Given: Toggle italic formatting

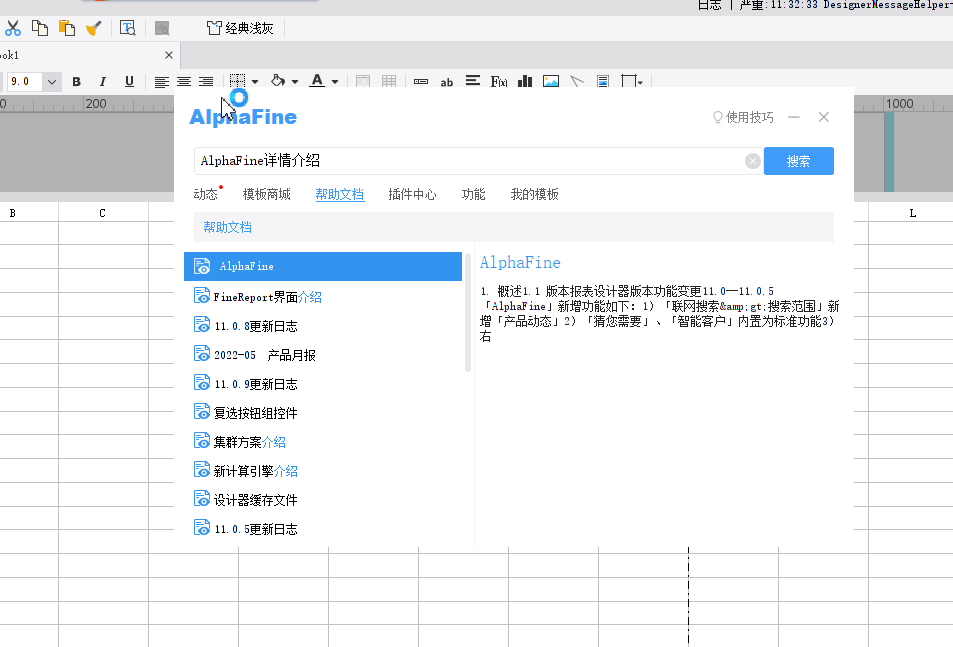Looking at the screenshot, I should click(x=103, y=82).
